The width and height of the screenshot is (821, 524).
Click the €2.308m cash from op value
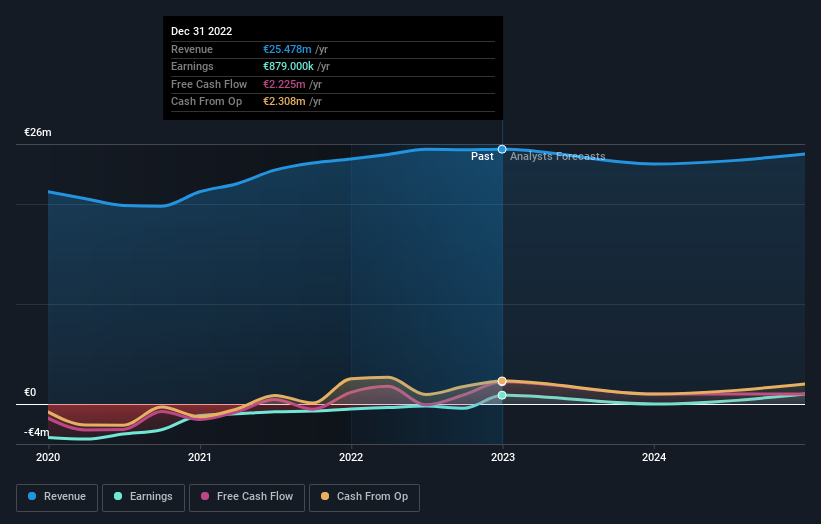coord(284,102)
